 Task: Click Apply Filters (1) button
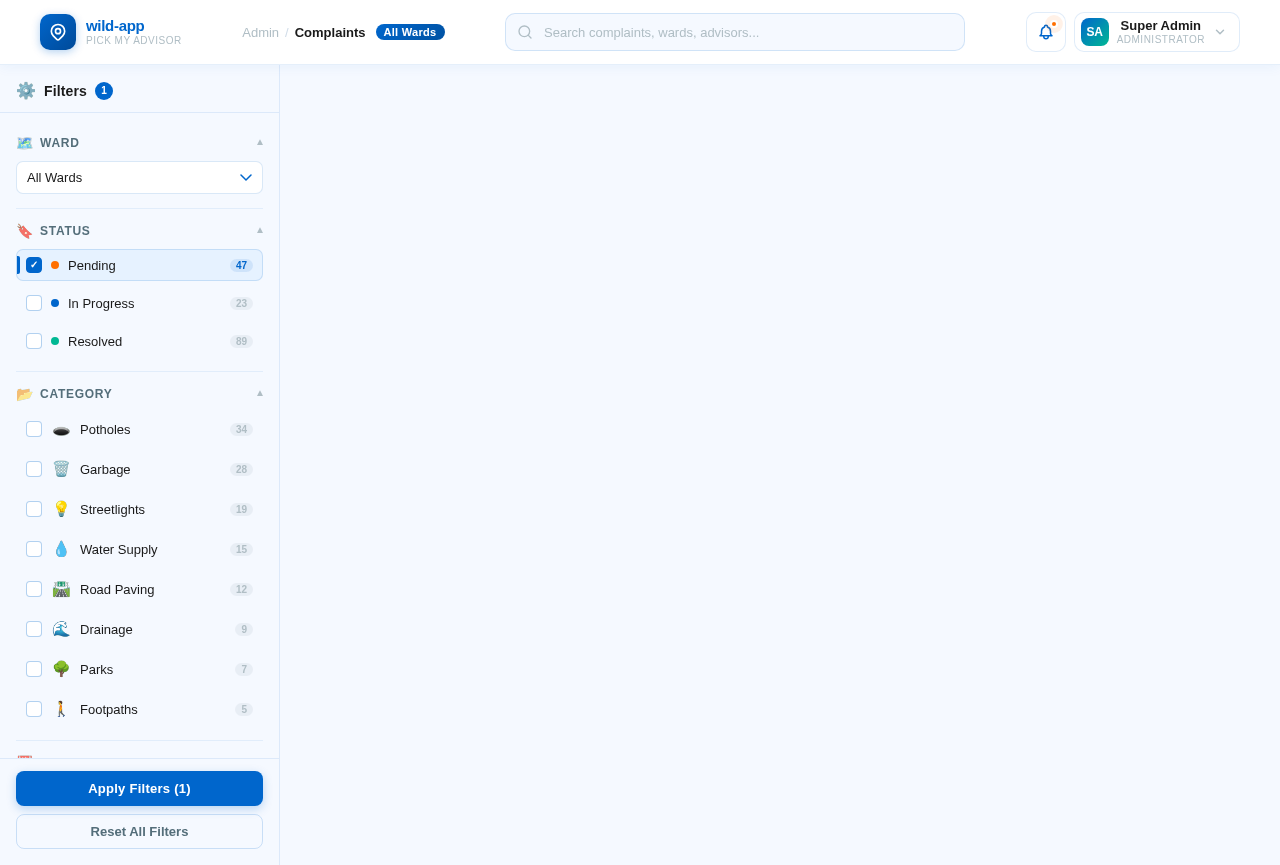pyautogui.click(x=139, y=788)
